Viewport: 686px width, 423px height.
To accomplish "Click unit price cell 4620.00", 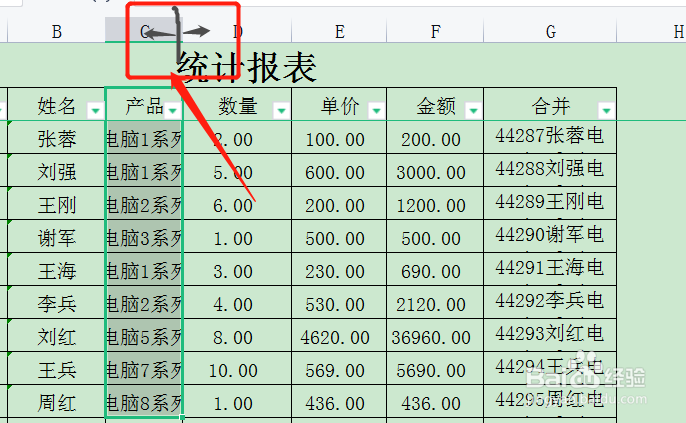I will (x=339, y=336).
